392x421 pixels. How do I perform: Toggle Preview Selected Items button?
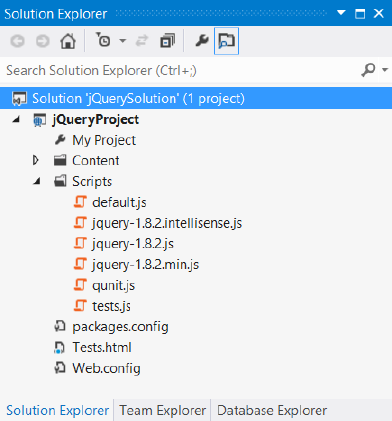(227, 41)
